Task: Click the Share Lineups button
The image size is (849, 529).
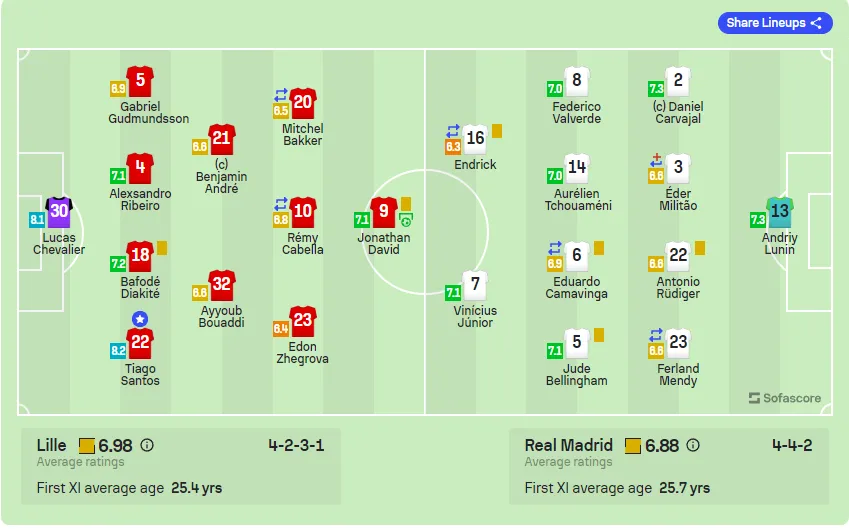Action: pos(774,23)
